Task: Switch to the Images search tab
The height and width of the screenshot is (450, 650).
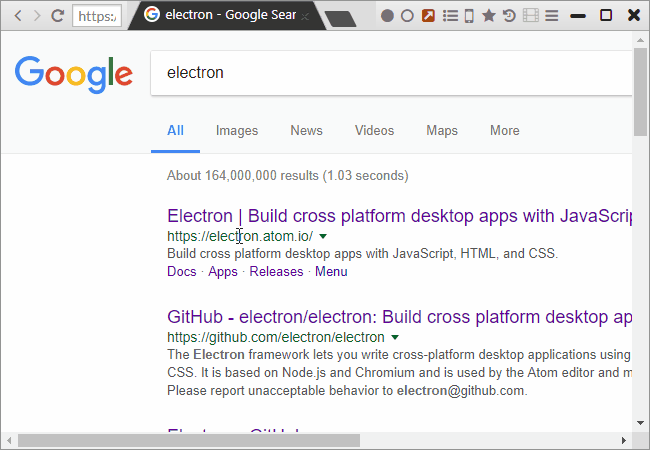Action: click(237, 130)
